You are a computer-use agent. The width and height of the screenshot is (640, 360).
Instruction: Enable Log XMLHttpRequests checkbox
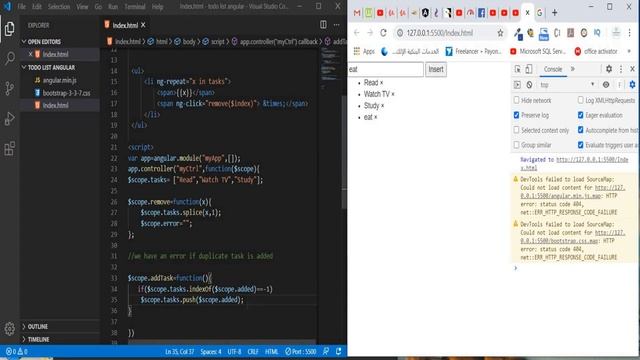pos(580,100)
